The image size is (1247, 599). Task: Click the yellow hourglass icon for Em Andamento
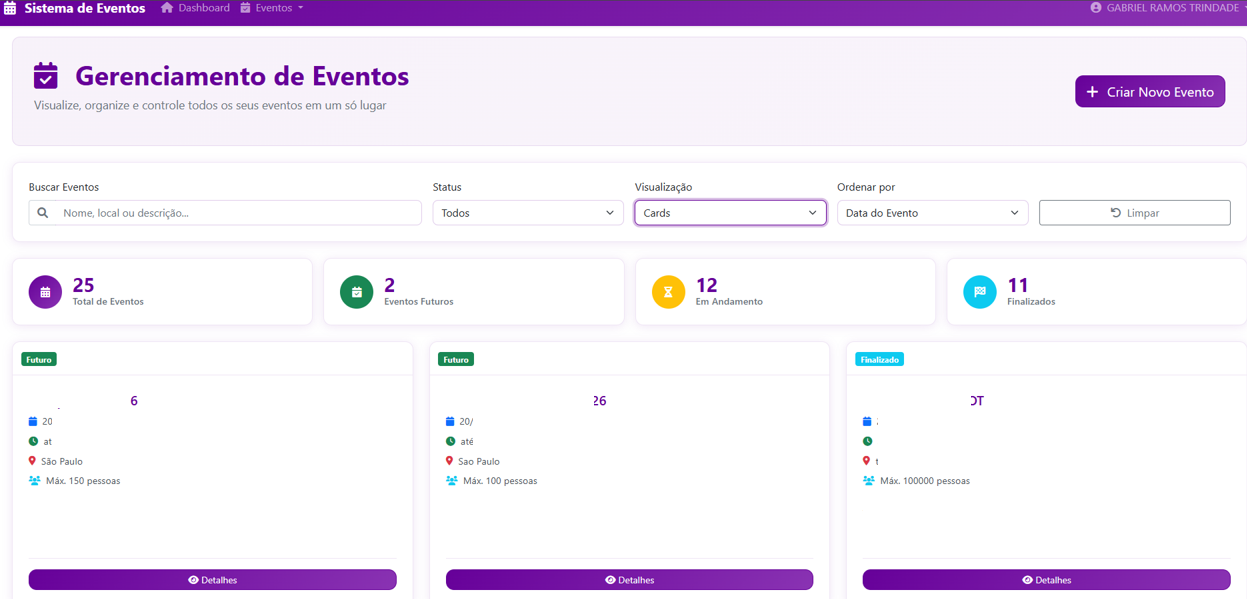(668, 291)
